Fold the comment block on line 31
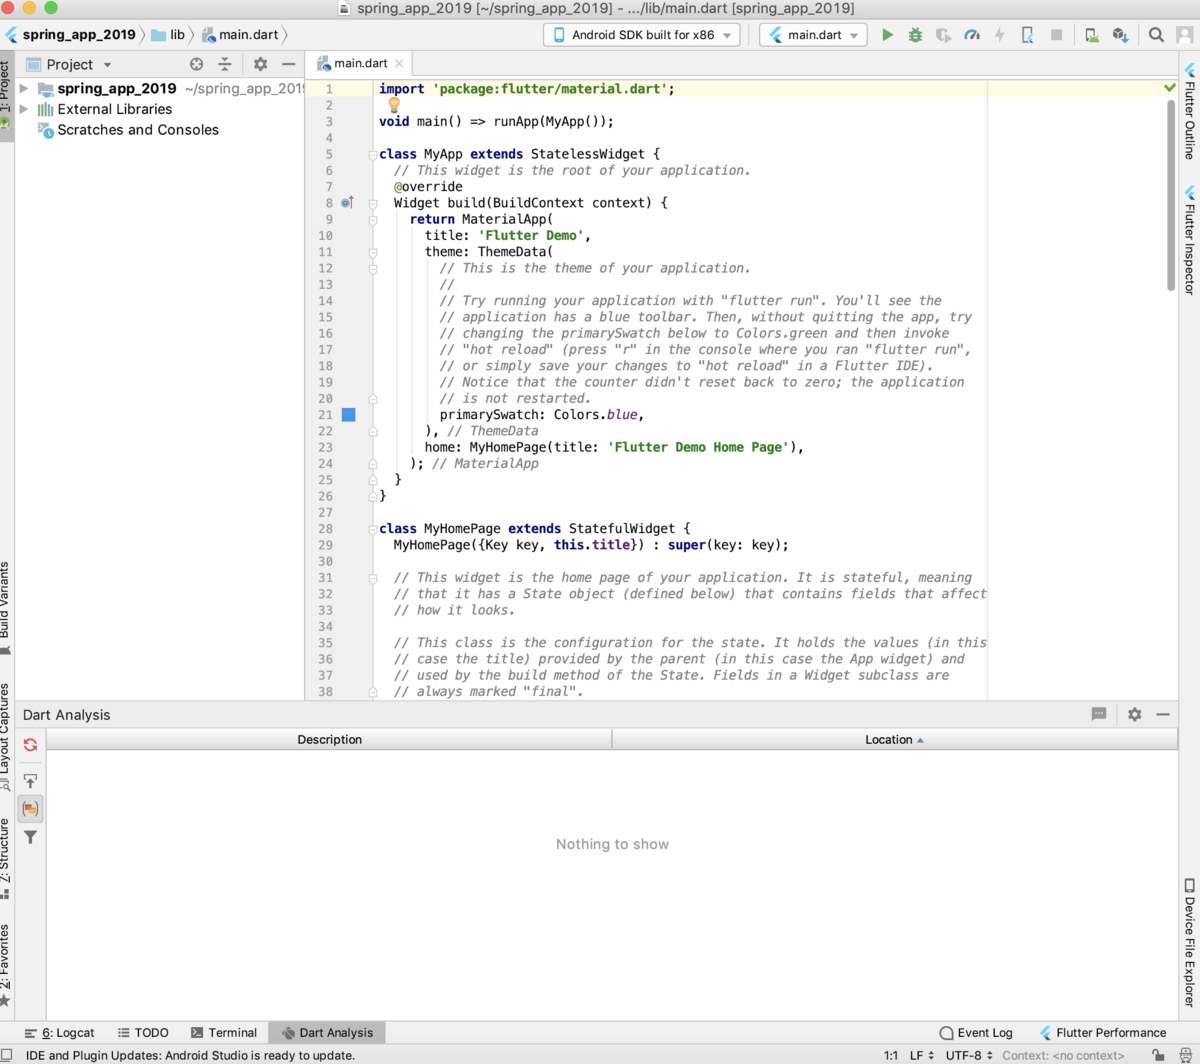Screen dimensions: 1200x1064 (372, 578)
